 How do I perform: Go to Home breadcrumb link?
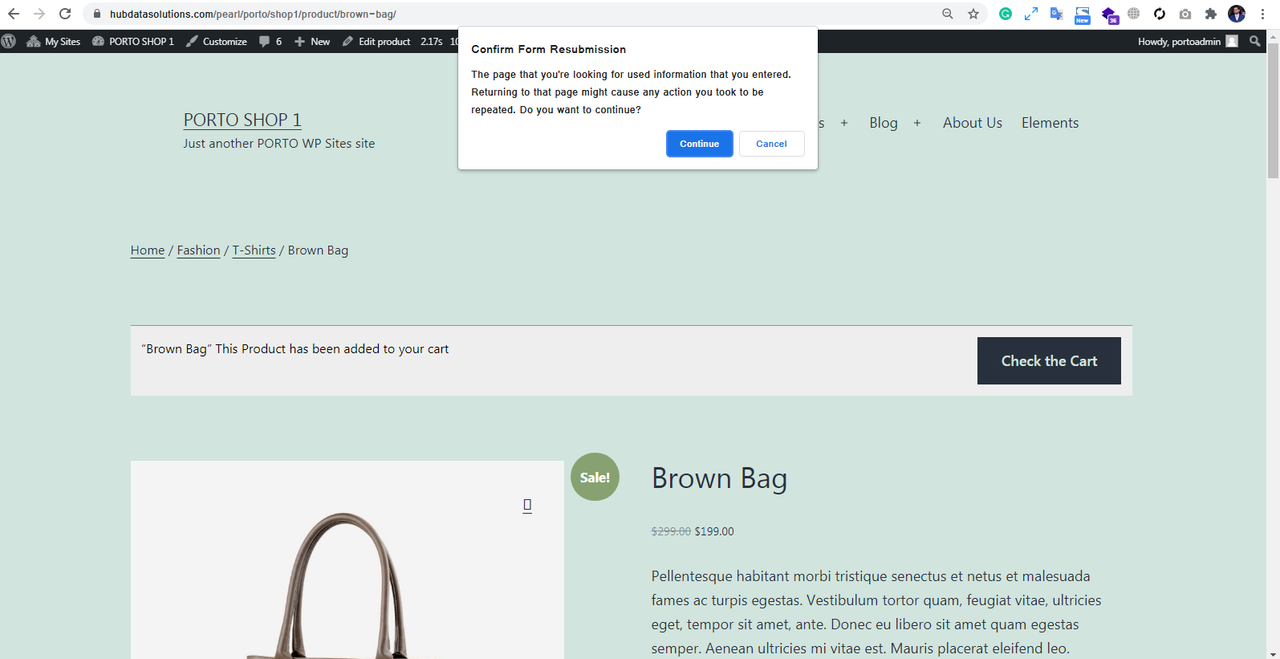pos(147,250)
